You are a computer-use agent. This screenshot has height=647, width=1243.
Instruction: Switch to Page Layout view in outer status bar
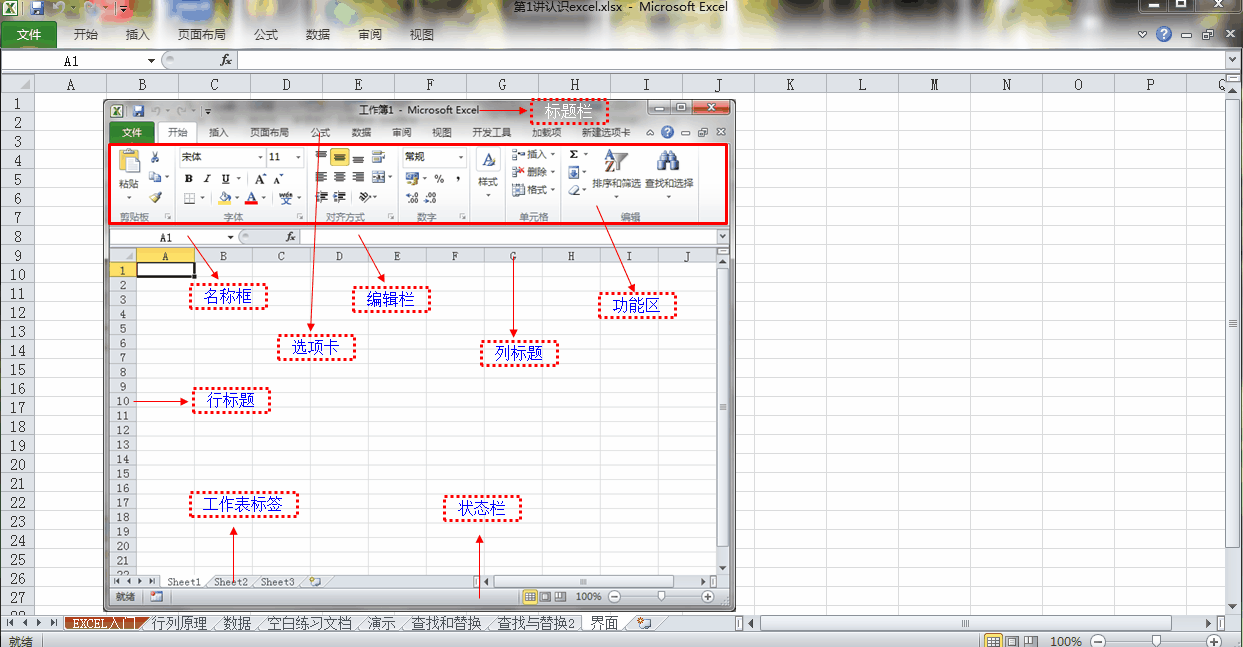[1011, 641]
